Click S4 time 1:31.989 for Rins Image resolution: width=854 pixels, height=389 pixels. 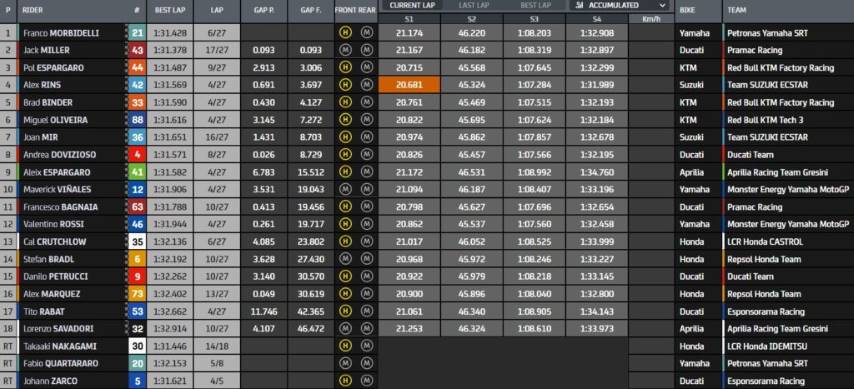tap(597, 85)
